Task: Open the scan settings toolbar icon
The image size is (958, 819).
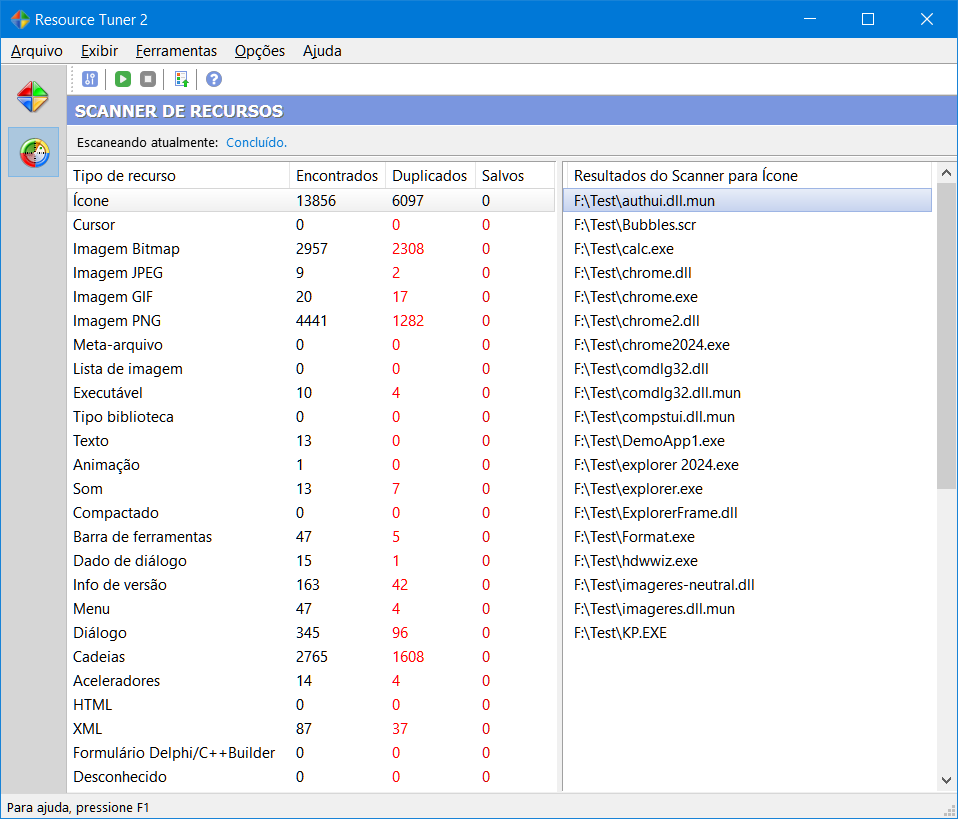Action: click(90, 79)
